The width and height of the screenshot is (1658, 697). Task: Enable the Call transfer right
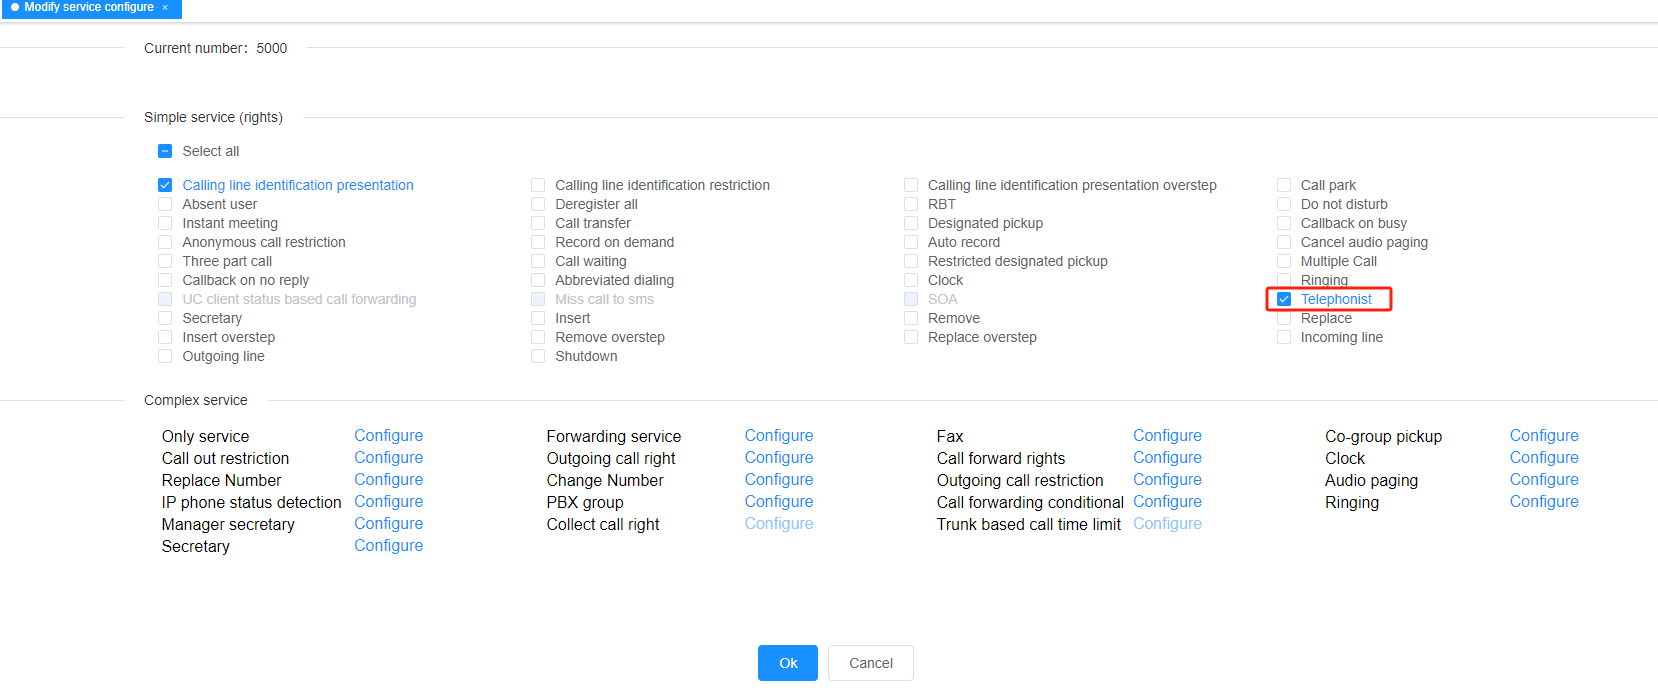tap(538, 223)
